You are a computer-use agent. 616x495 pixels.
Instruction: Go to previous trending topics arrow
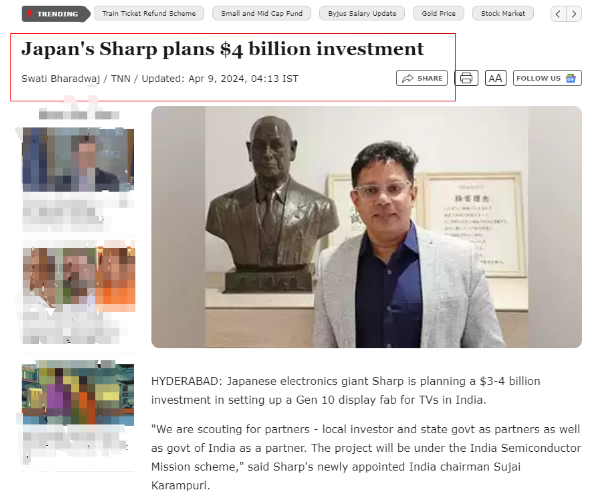point(558,14)
